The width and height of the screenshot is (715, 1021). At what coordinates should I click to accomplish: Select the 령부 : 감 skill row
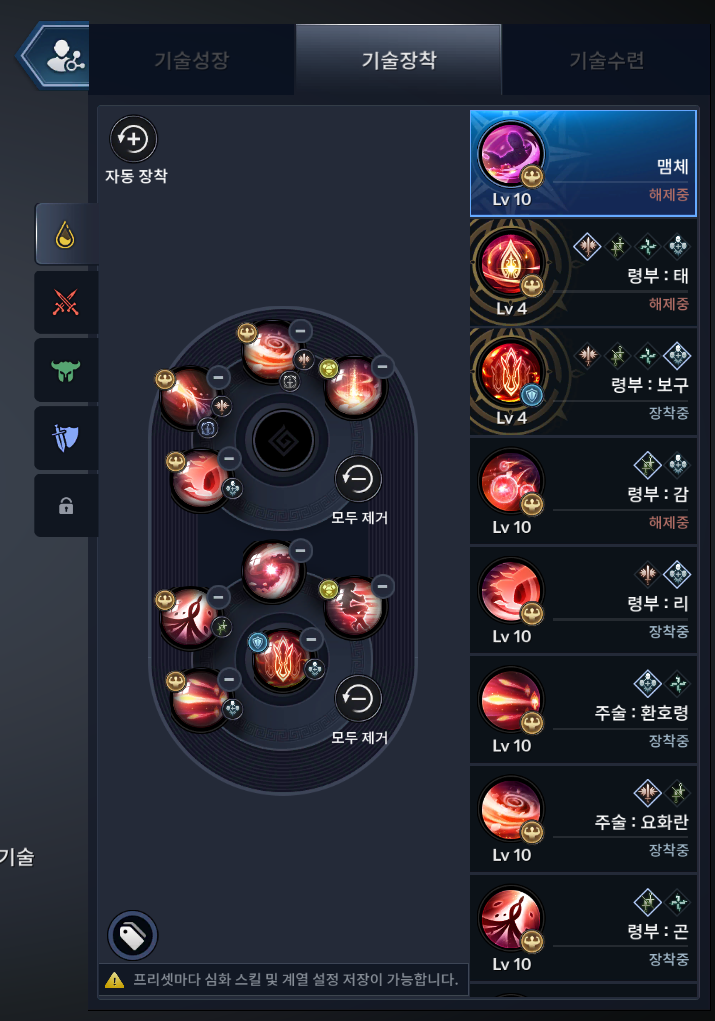point(583,491)
